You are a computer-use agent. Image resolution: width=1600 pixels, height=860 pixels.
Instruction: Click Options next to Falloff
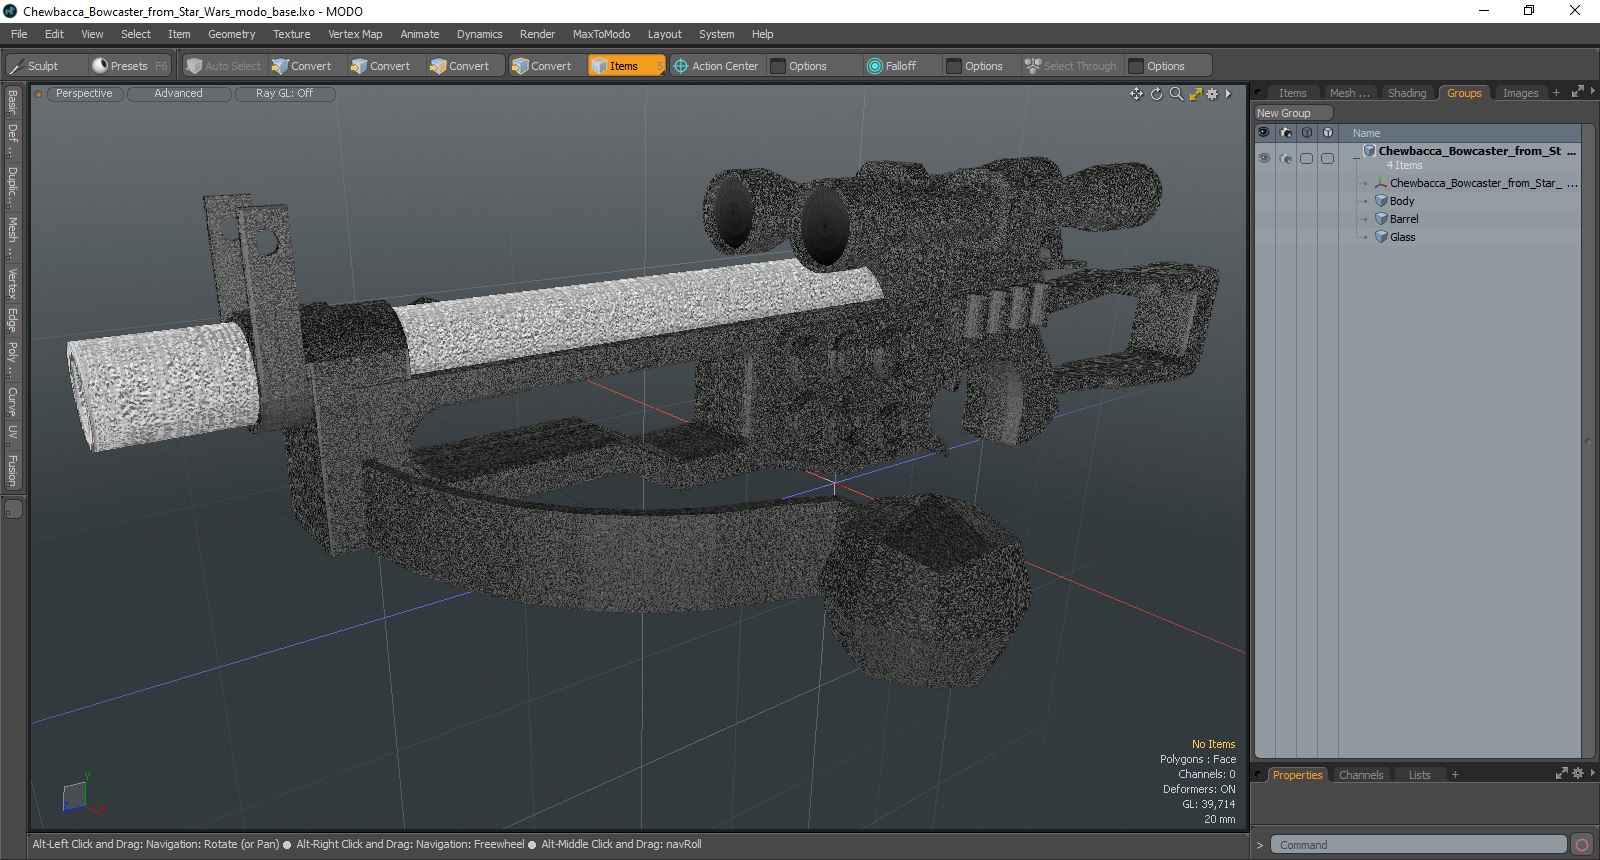[983, 66]
